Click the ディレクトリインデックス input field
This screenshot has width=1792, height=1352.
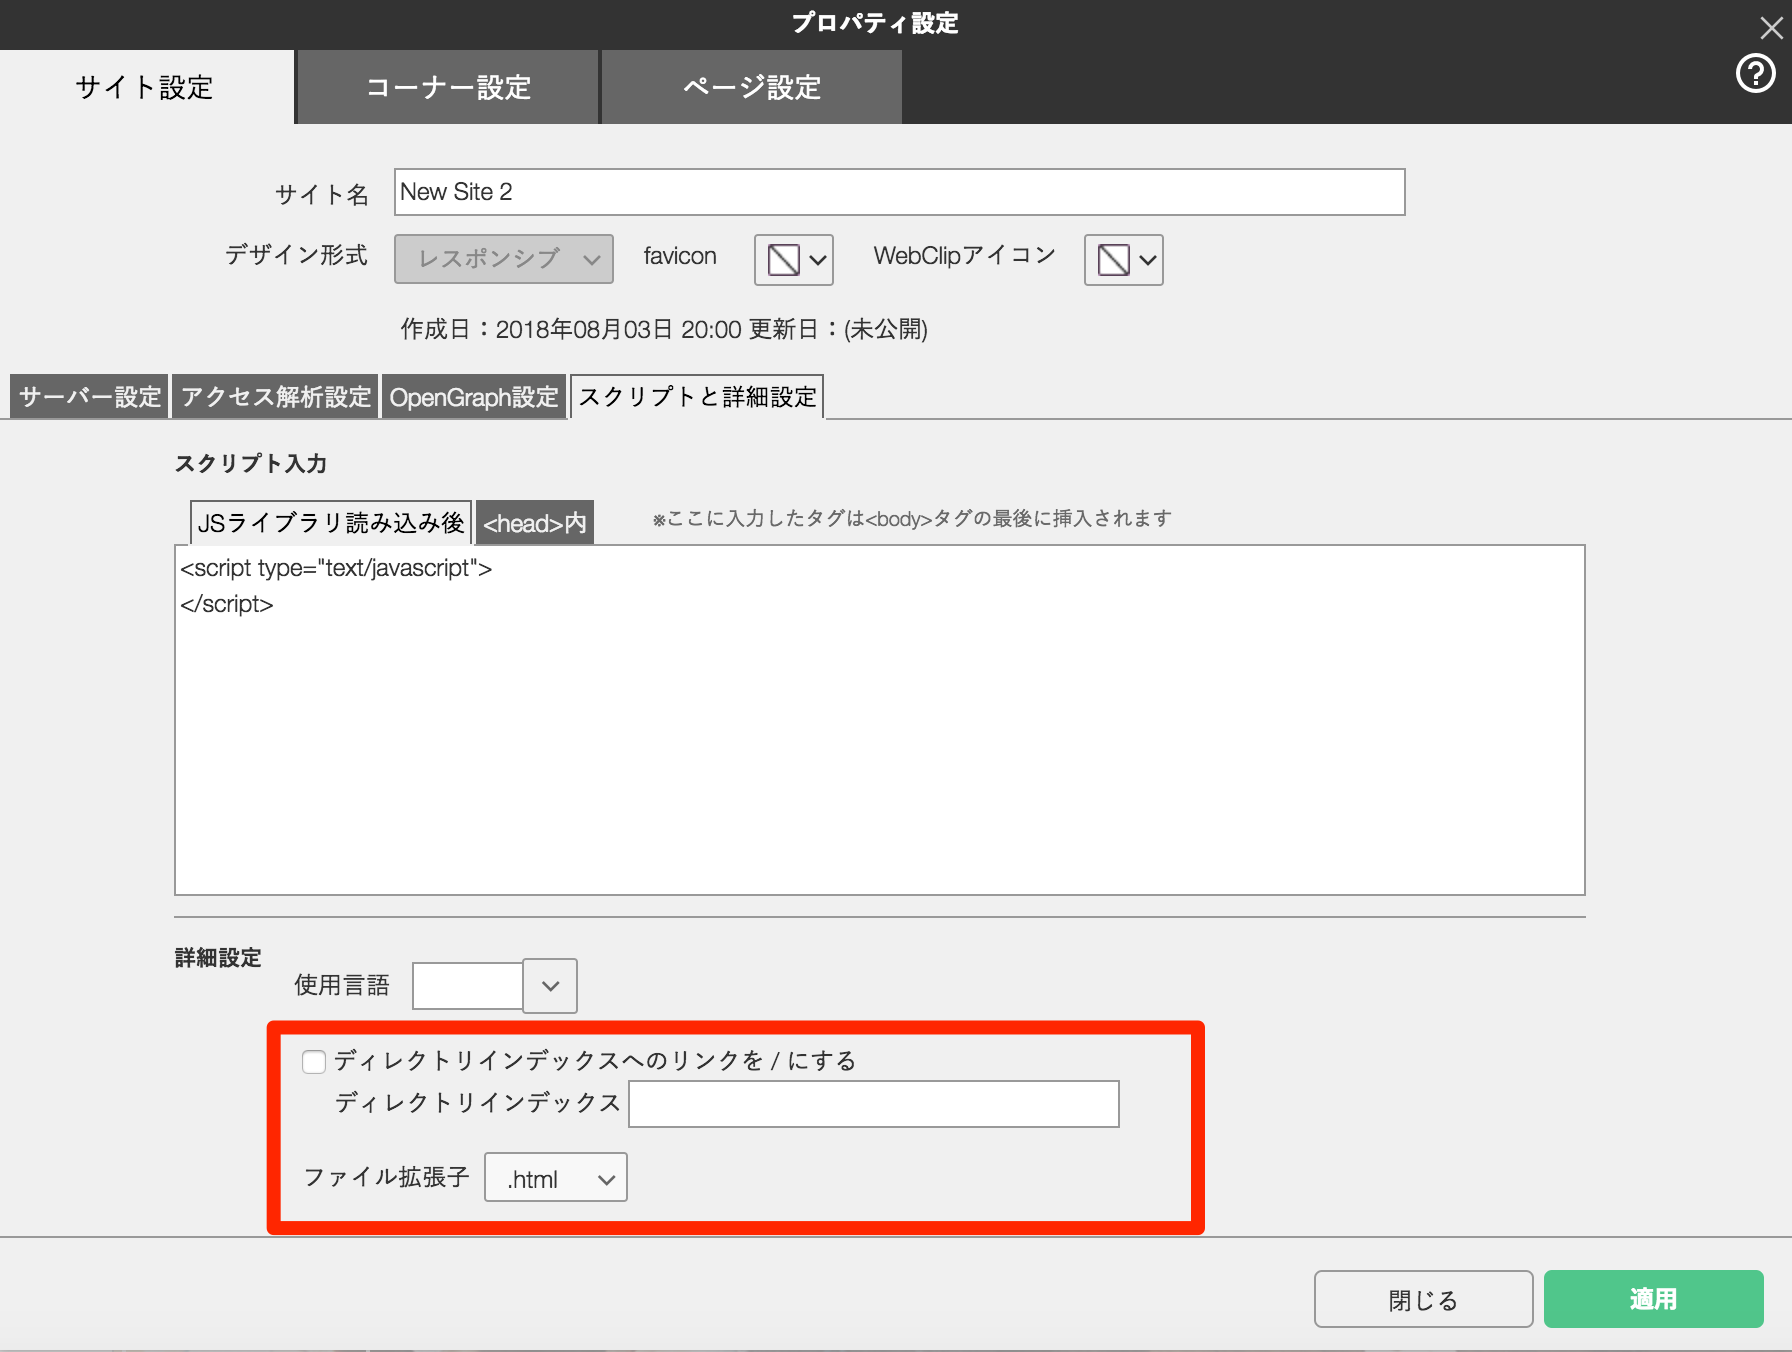click(874, 1104)
